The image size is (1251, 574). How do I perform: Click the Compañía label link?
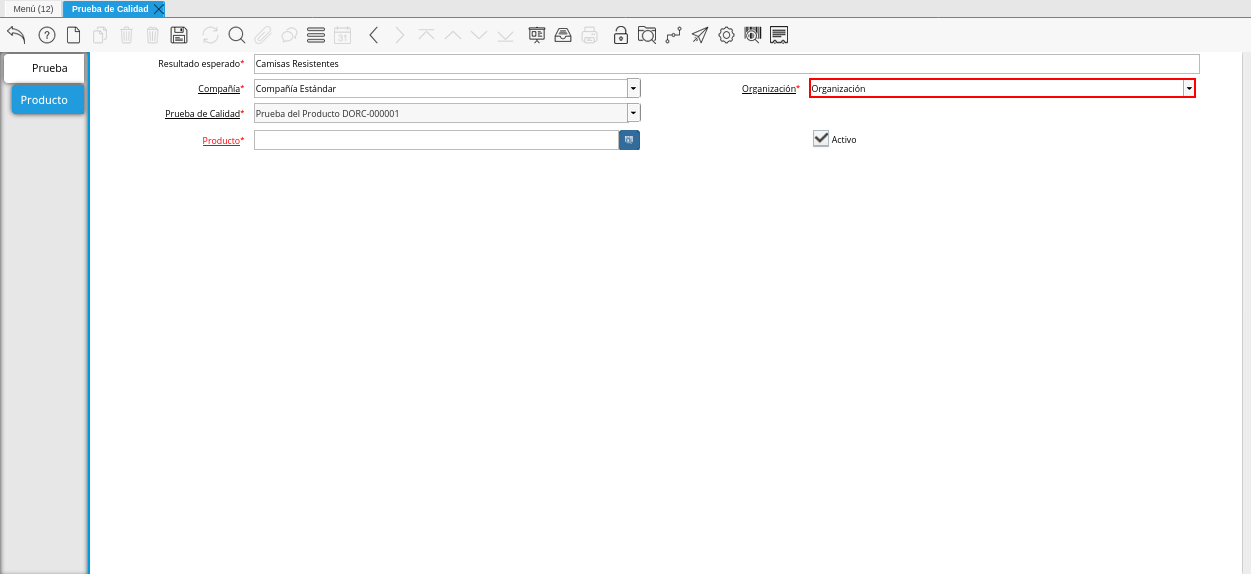tap(219, 89)
